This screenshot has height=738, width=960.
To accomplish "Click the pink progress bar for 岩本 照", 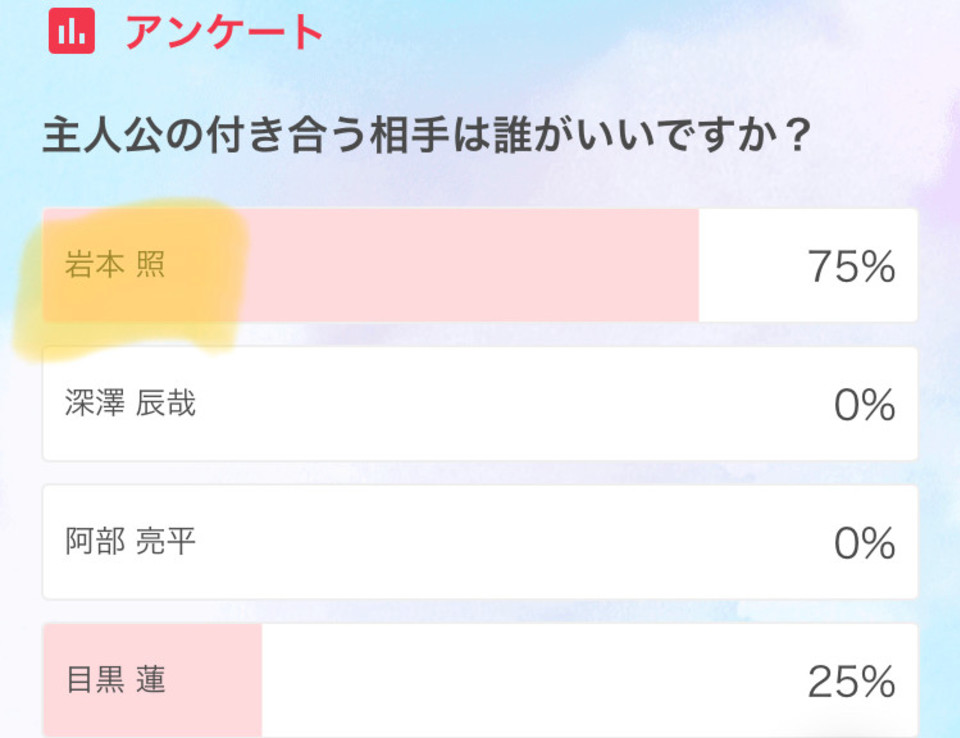I will coord(370,265).
